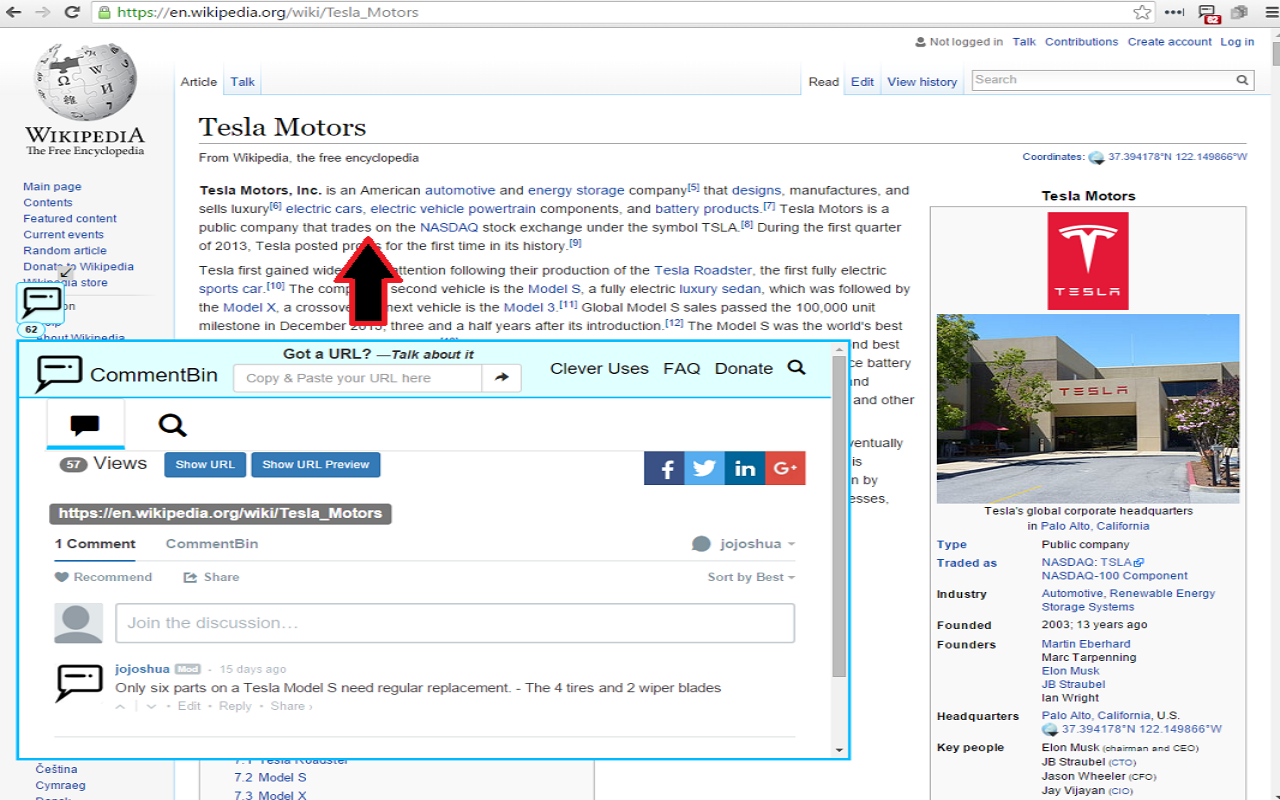Click Reply under jojoshua's comment

(235, 706)
